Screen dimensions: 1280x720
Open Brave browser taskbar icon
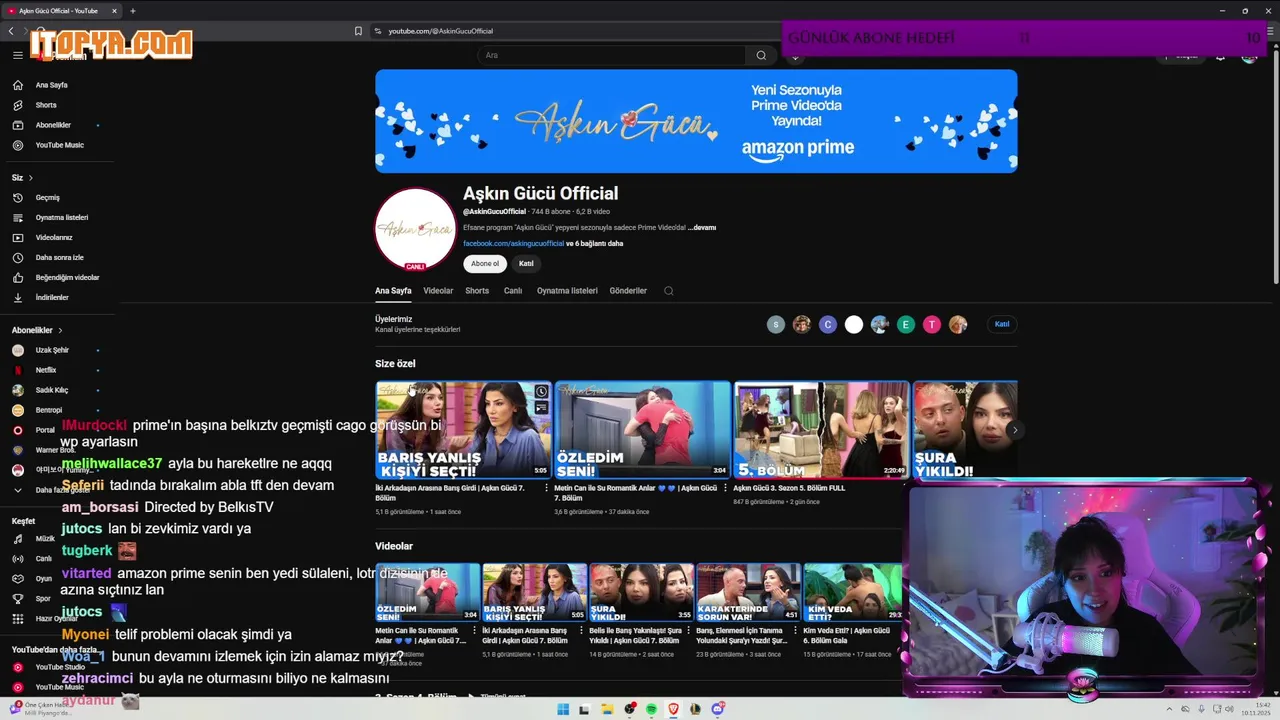point(673,709)
